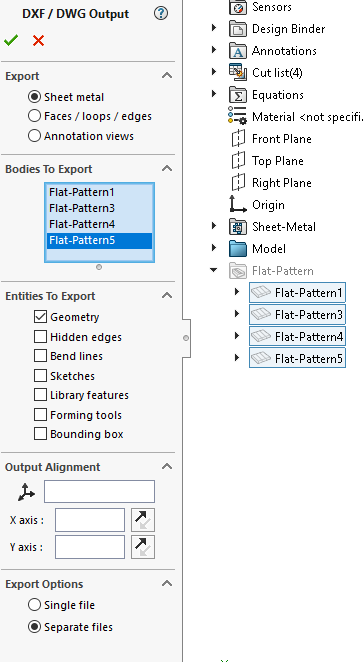Collapse the Bodies To Export section
The width and height of the screenshot is (363, 662).
pos(167,168)
